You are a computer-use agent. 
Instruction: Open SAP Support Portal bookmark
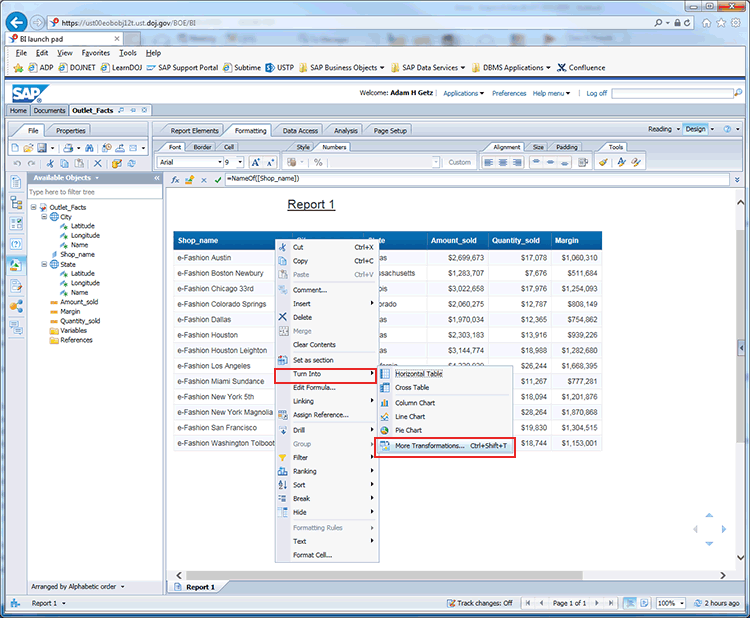[x=182, y=68]
